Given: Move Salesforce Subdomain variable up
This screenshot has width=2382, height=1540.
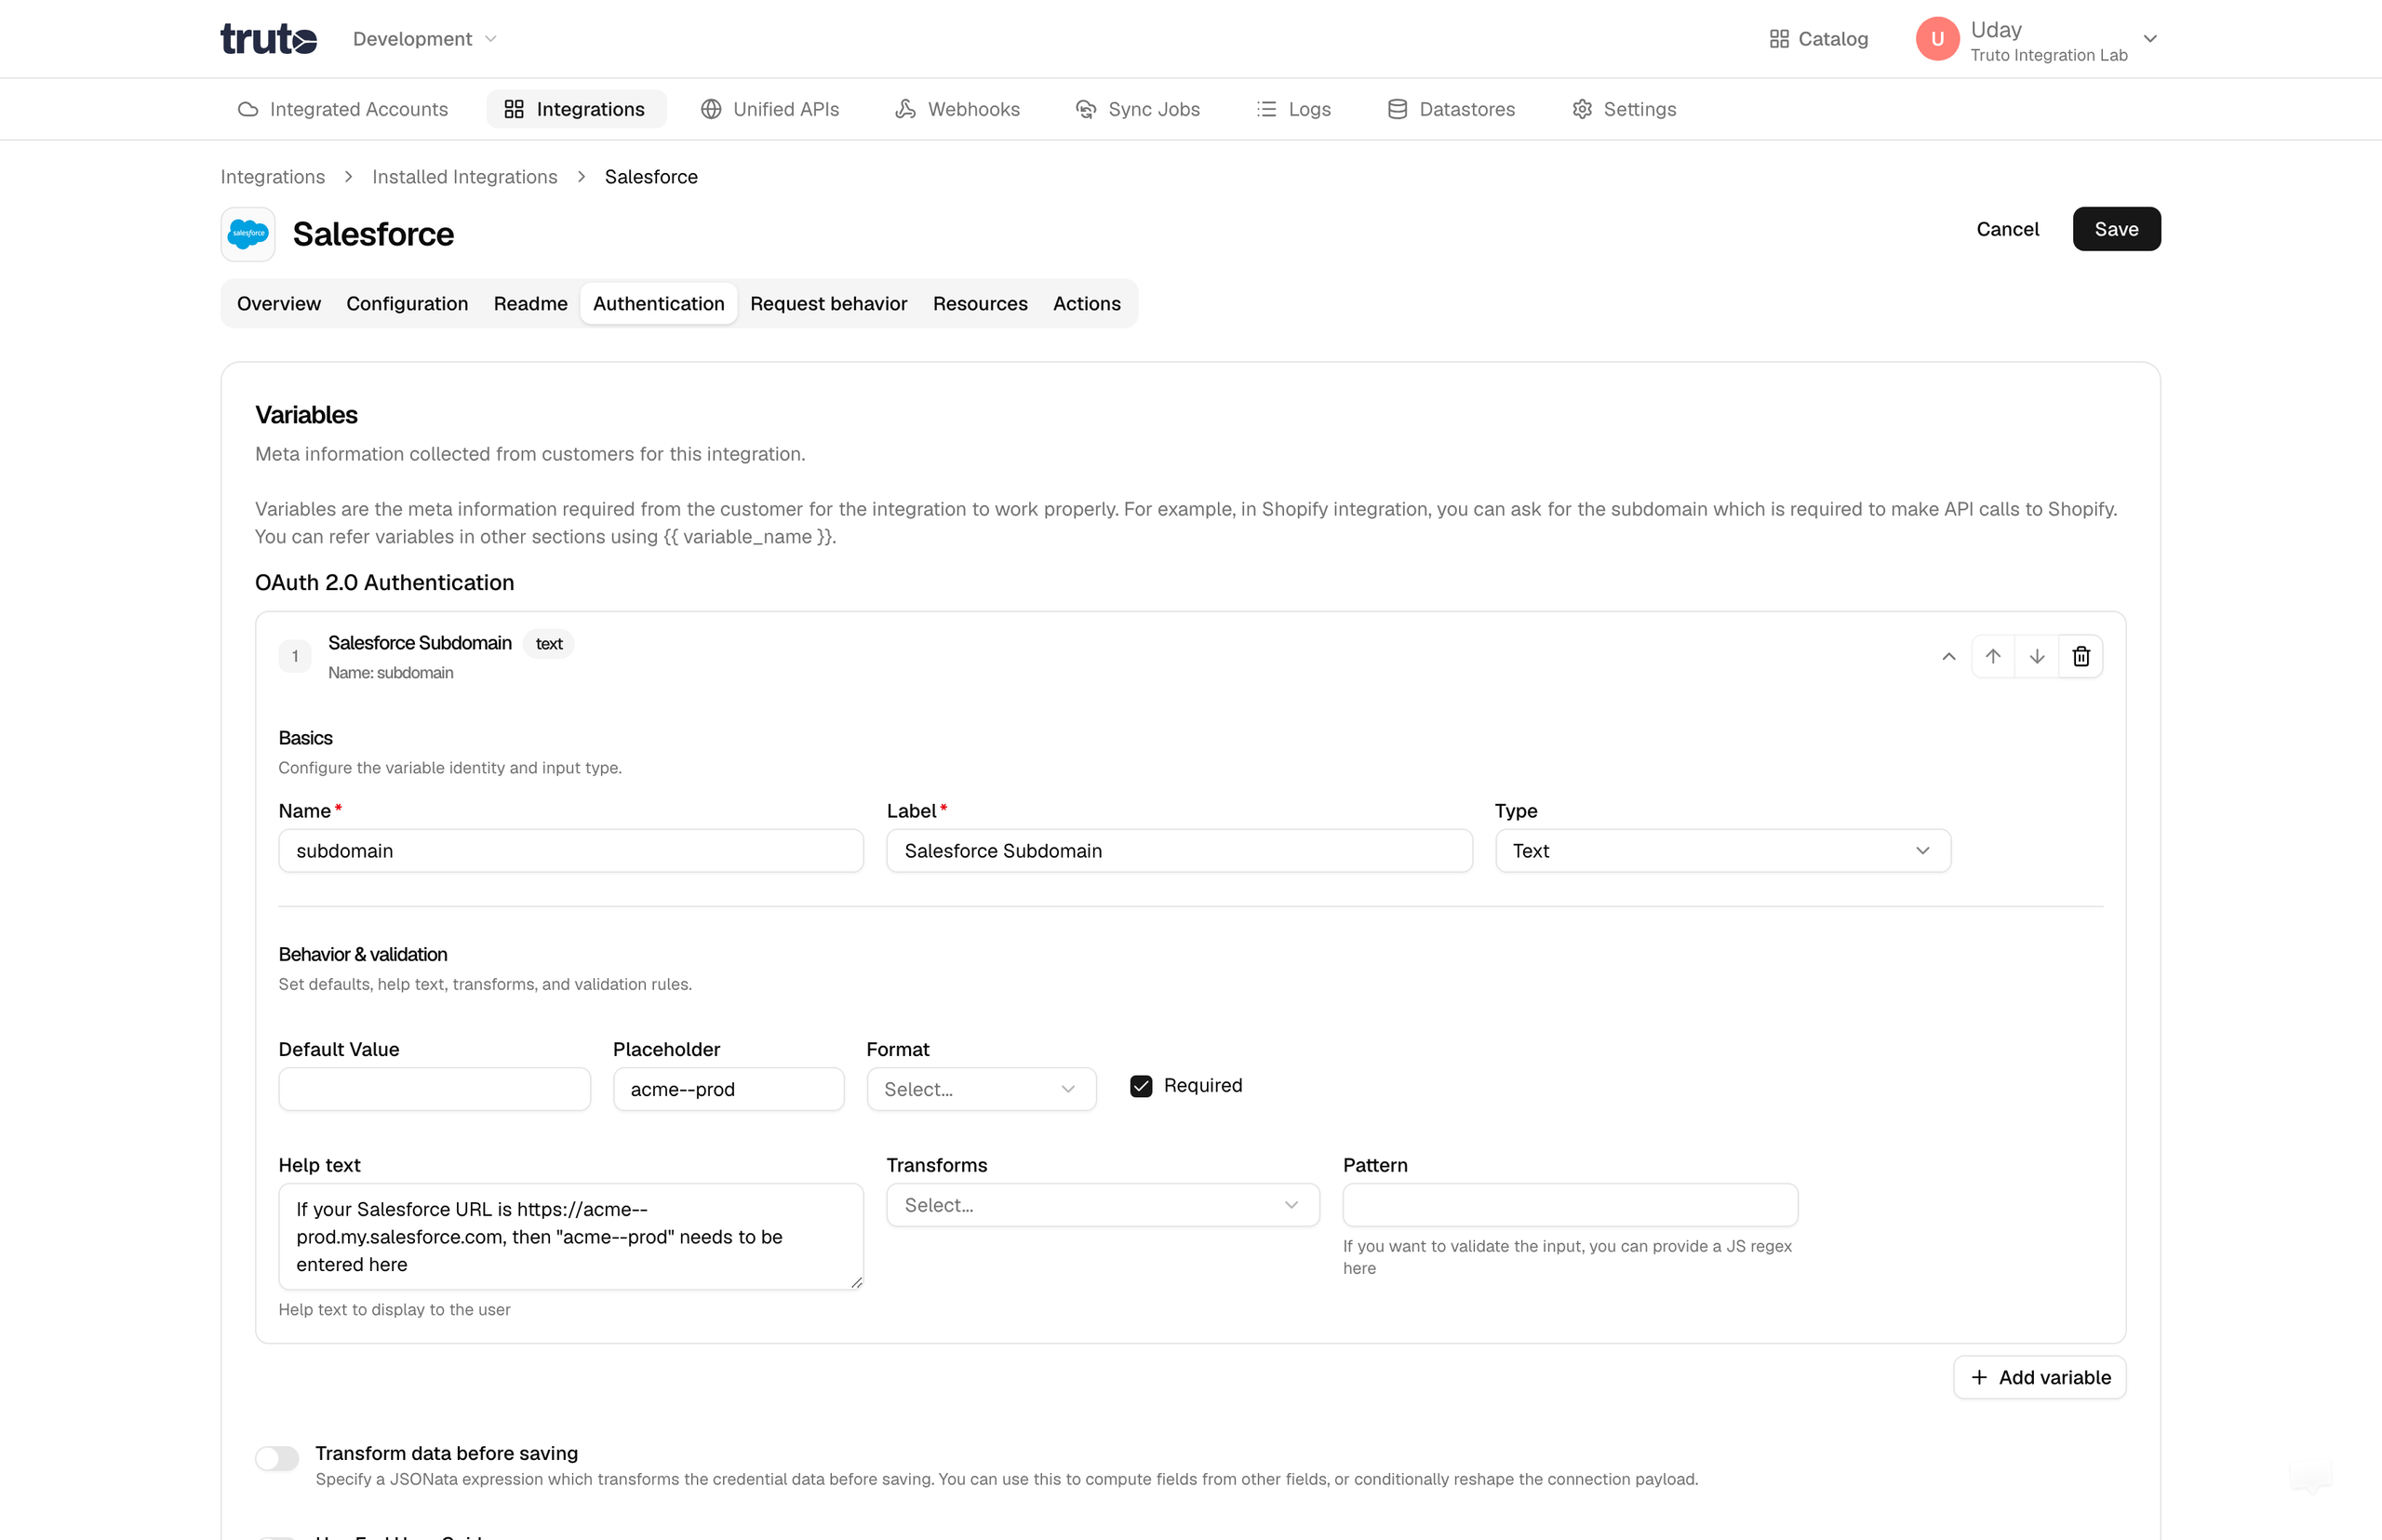Looking at the screenshot, I should coord(1992,656).
